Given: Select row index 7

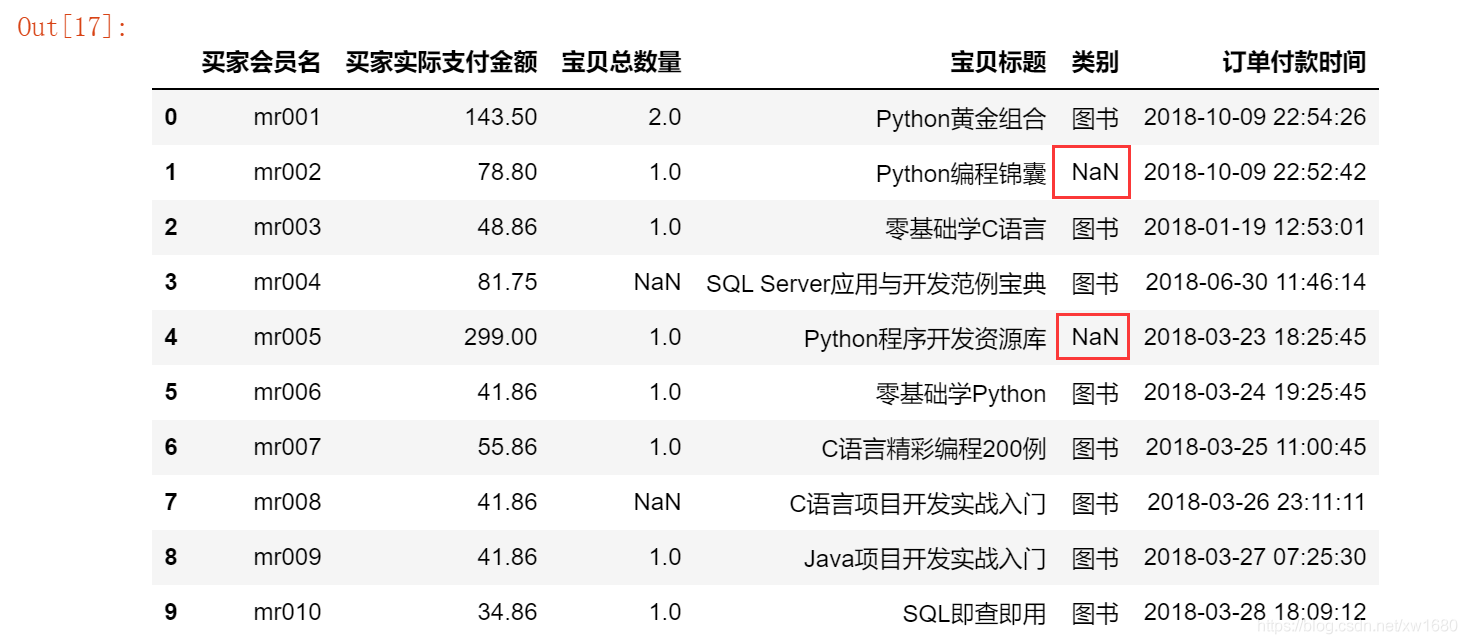Looking at the screenshot, I should [x=171, y=502].
